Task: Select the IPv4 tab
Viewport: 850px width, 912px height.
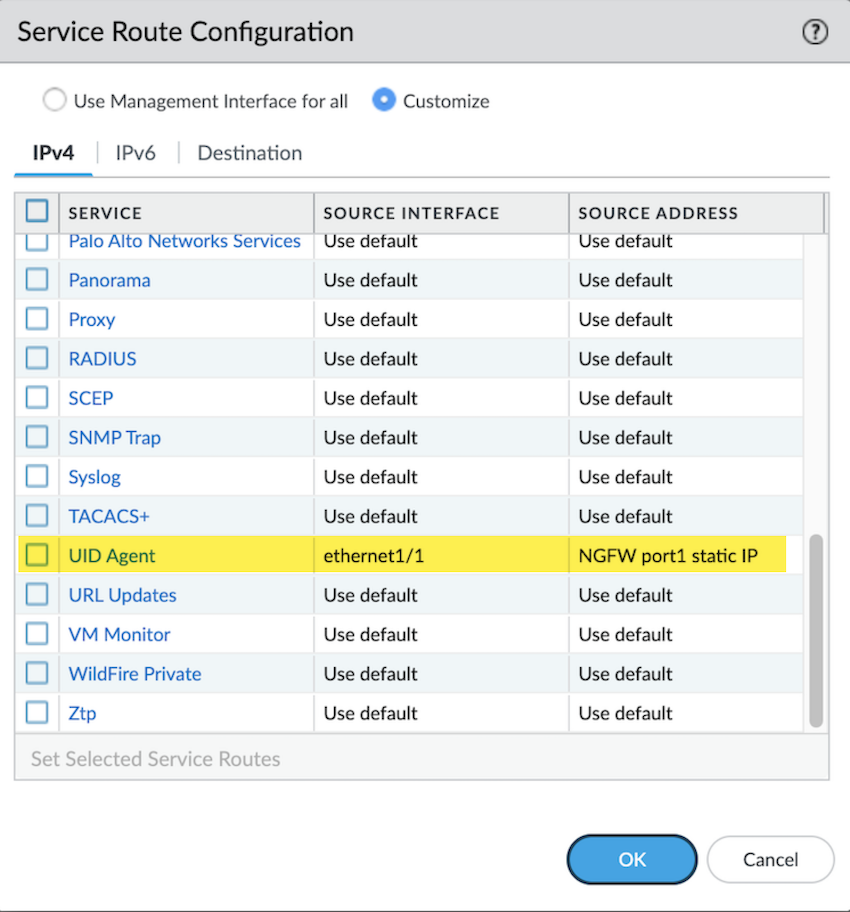Action: pos(54,153)
